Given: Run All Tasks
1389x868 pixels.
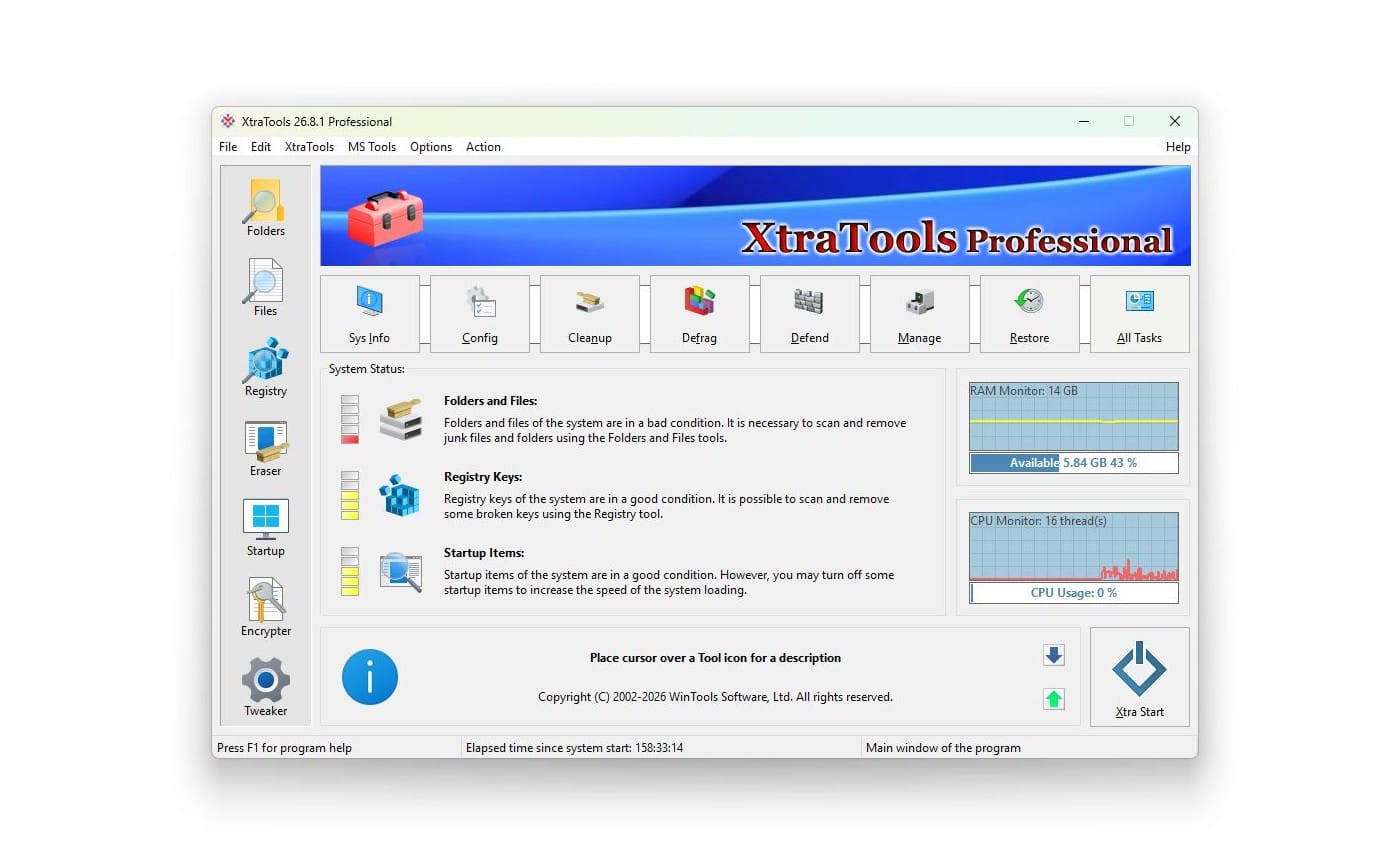Looking at the screenshot, I should coord(1140,314).
